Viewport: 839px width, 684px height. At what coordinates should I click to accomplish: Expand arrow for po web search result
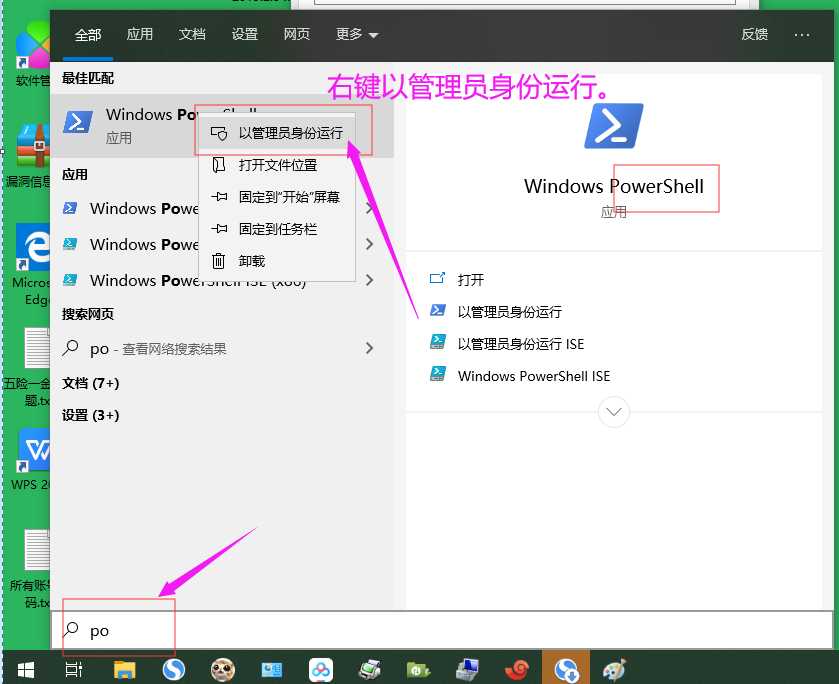click(369, 348)
